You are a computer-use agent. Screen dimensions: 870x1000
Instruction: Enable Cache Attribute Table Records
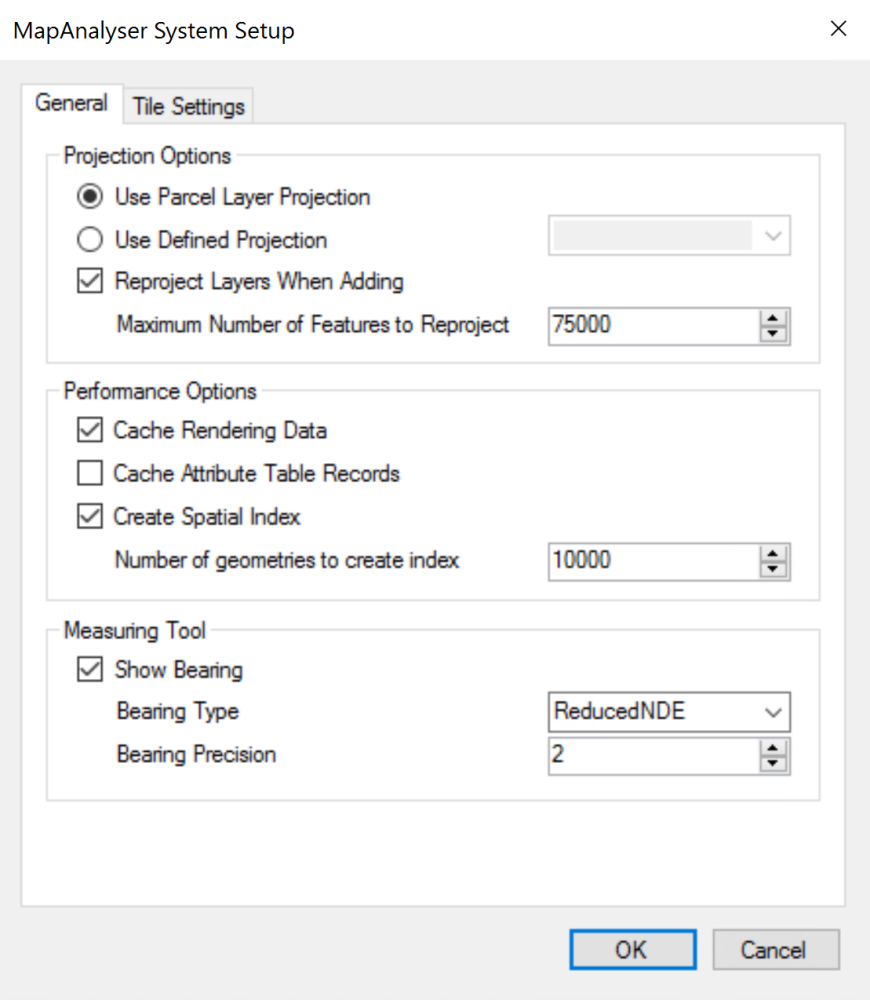(x=89, y=473)
